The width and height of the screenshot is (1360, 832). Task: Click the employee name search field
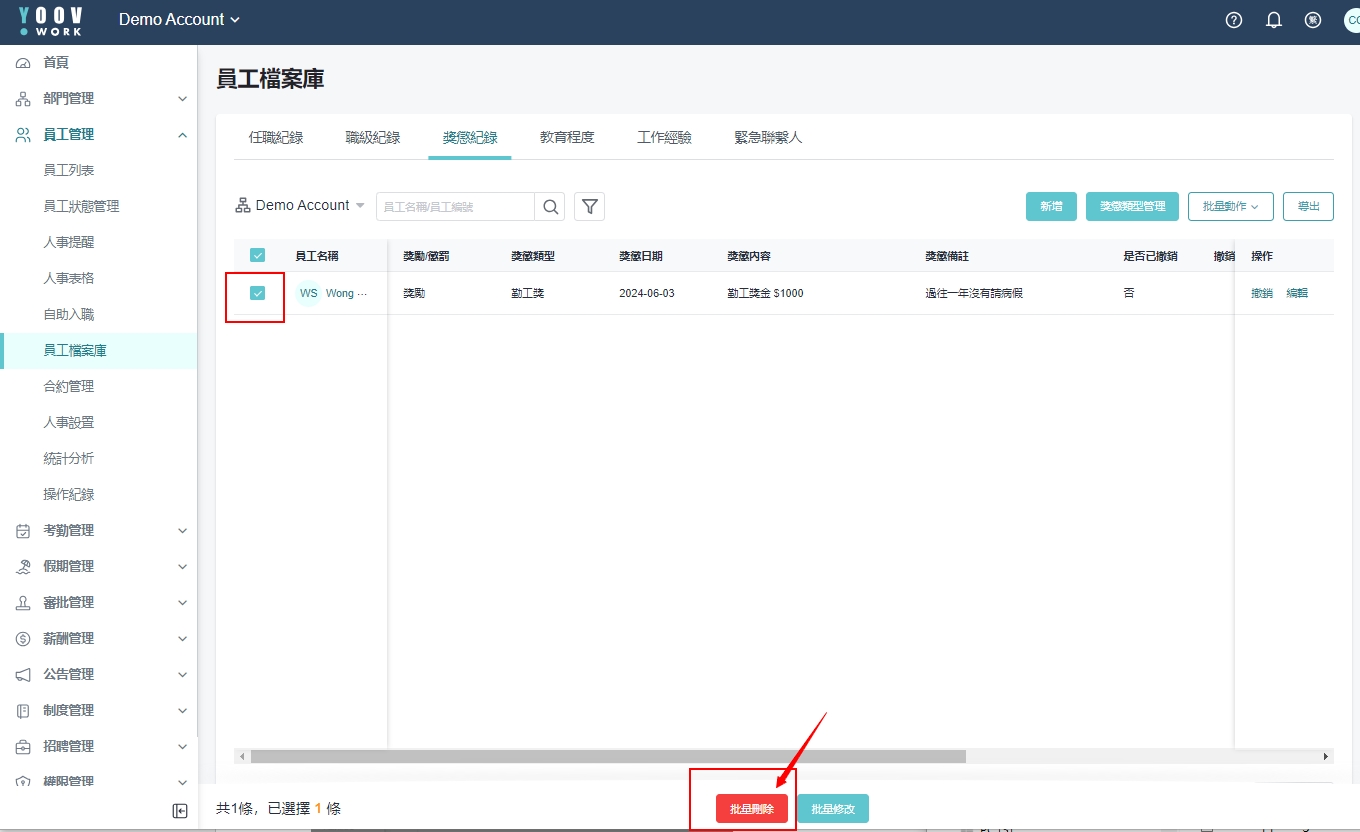[x=455, y=207]
